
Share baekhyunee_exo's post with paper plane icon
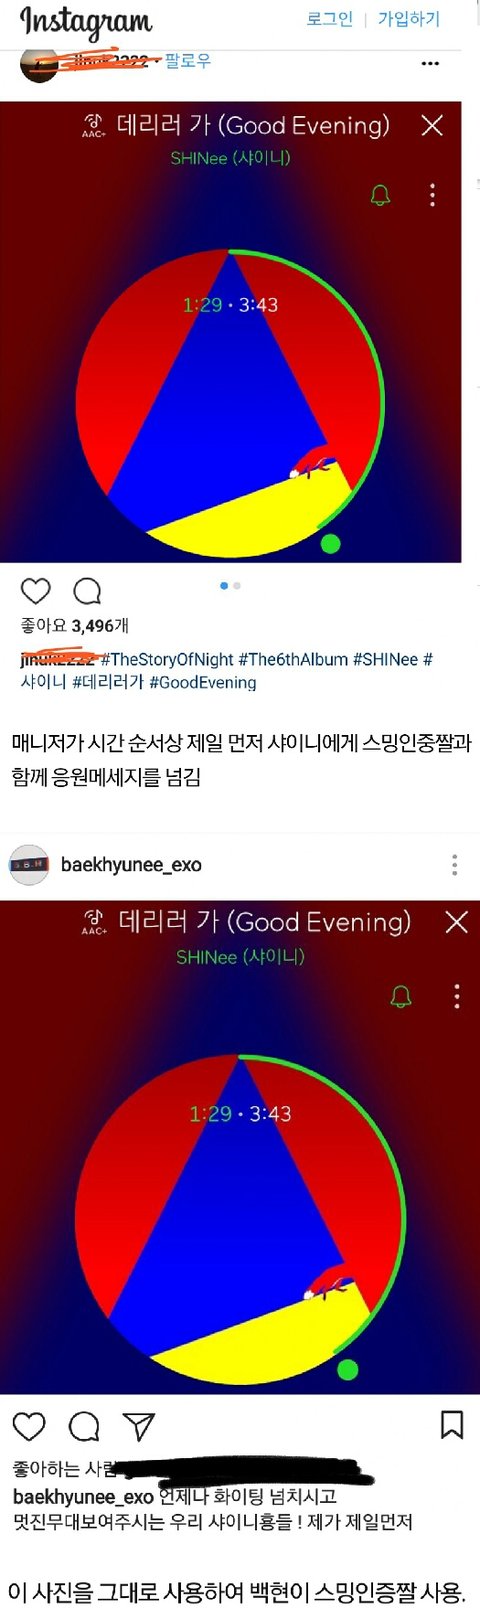(x=138, y=1426)
